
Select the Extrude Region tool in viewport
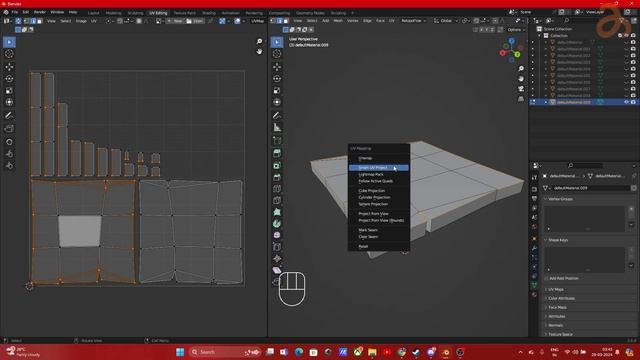[x=277, y=153]
